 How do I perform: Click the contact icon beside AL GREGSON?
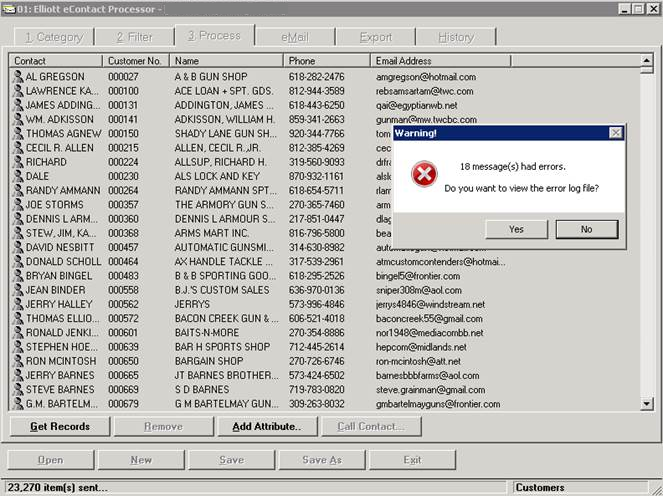click(18, 77)
